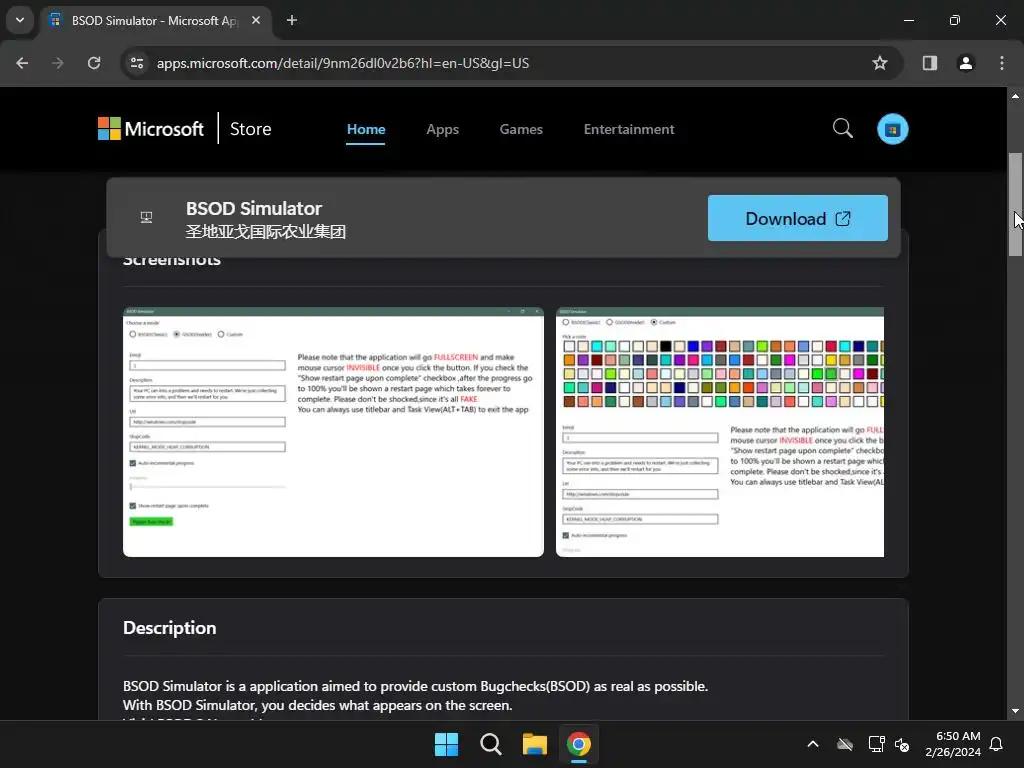View site information icon in address bar
1024x768 pixels.
click(137, 63)
